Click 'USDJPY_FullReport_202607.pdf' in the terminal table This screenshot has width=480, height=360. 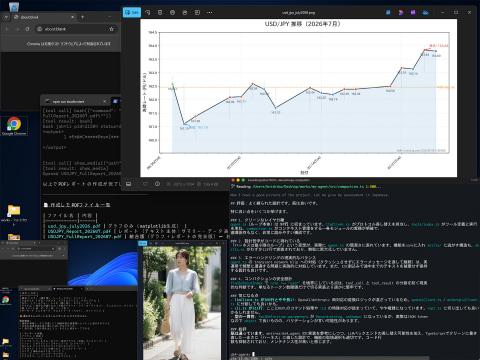[x=84, y=236]
